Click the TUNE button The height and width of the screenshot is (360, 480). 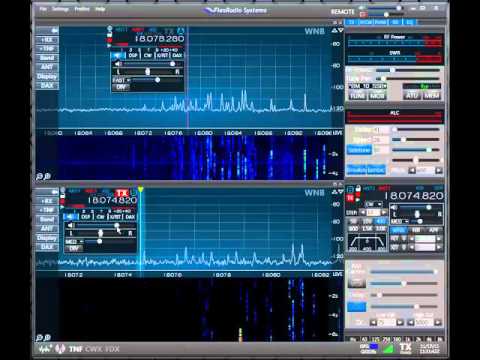tap(357, 96)
